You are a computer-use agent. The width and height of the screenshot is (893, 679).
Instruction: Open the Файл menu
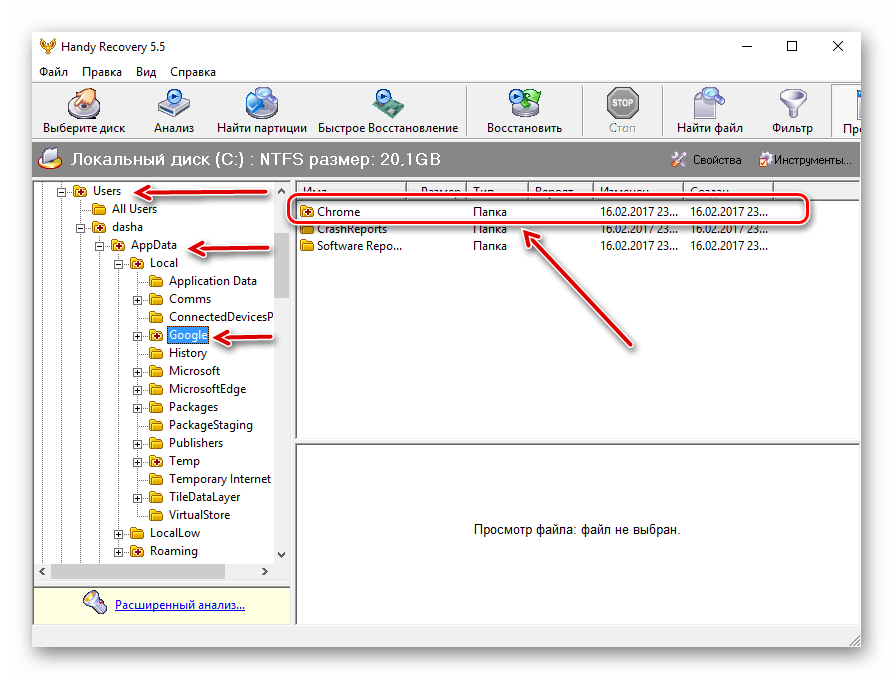(x=53, y=72)
